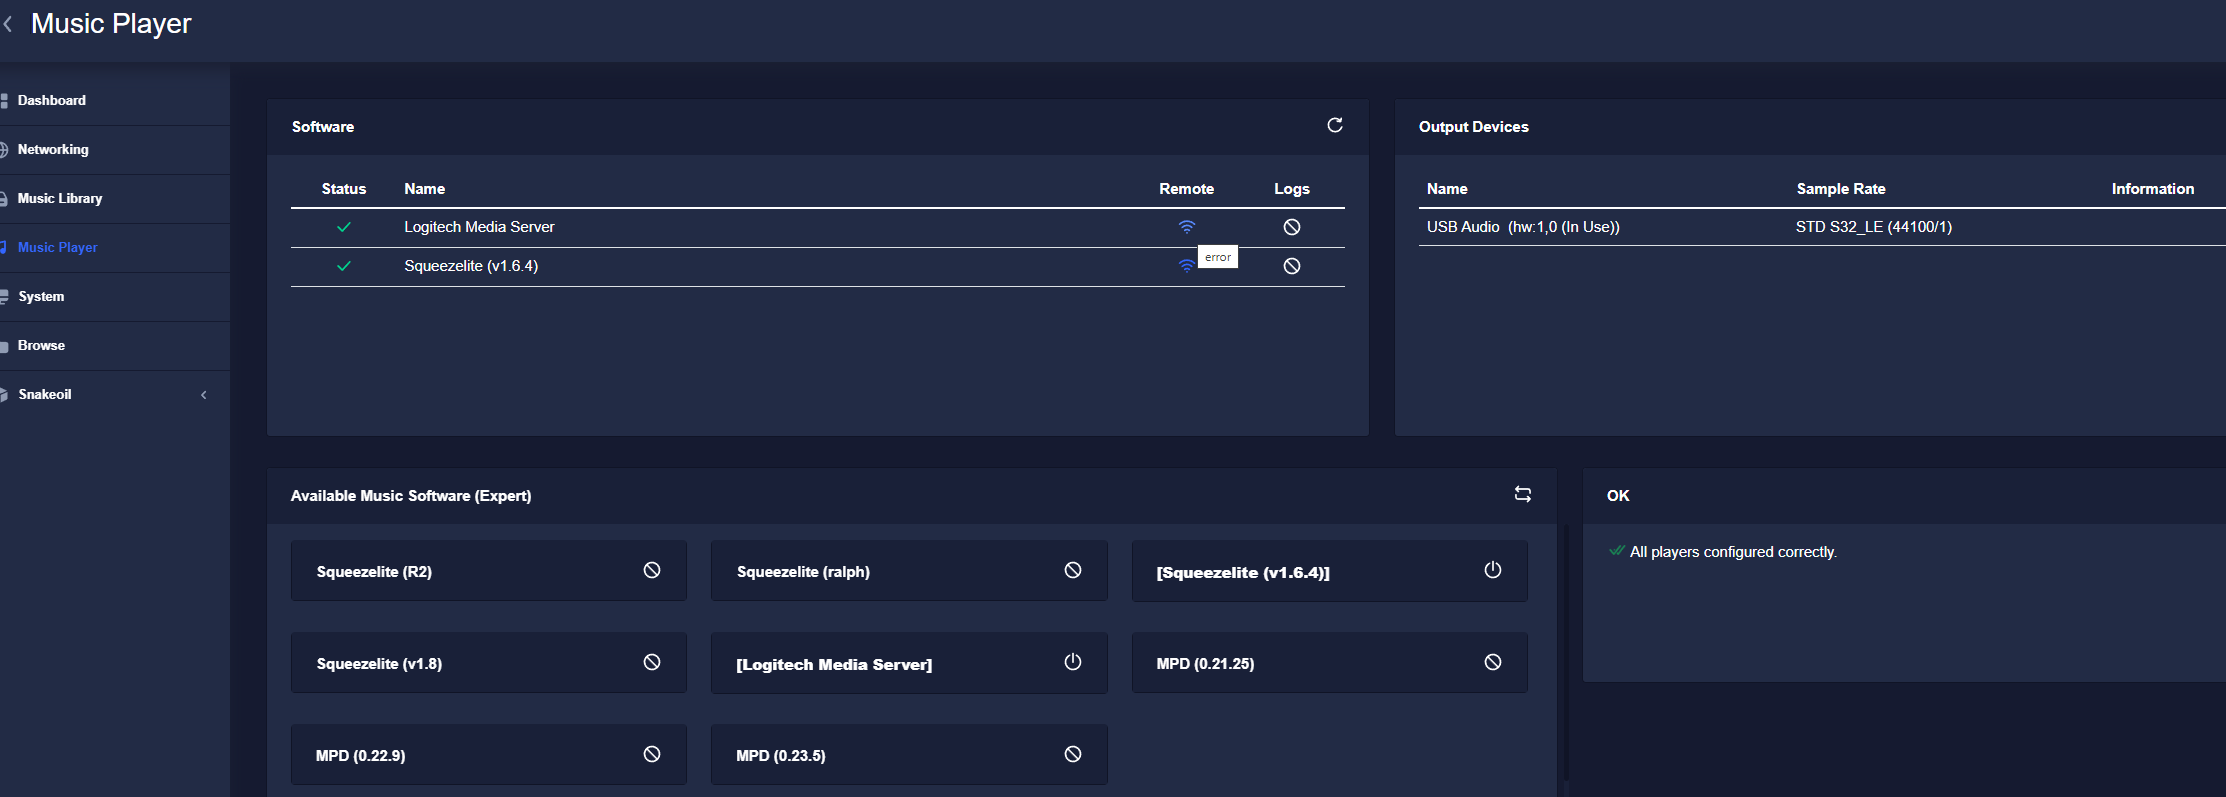The width and height of the screenshot is (2226, 797).
Task: Expand the Snakeoil submenu chevron
Action: click(x=204, y=395)
